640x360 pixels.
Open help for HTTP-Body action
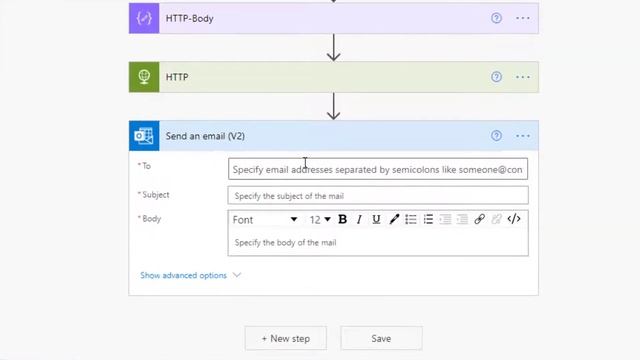(496, 18)
